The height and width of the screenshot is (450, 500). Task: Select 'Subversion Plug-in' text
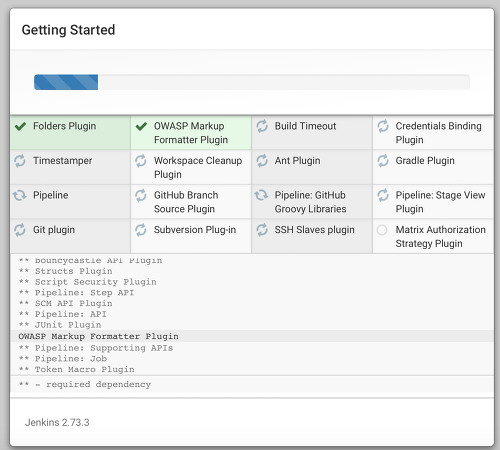pos(195,230)
